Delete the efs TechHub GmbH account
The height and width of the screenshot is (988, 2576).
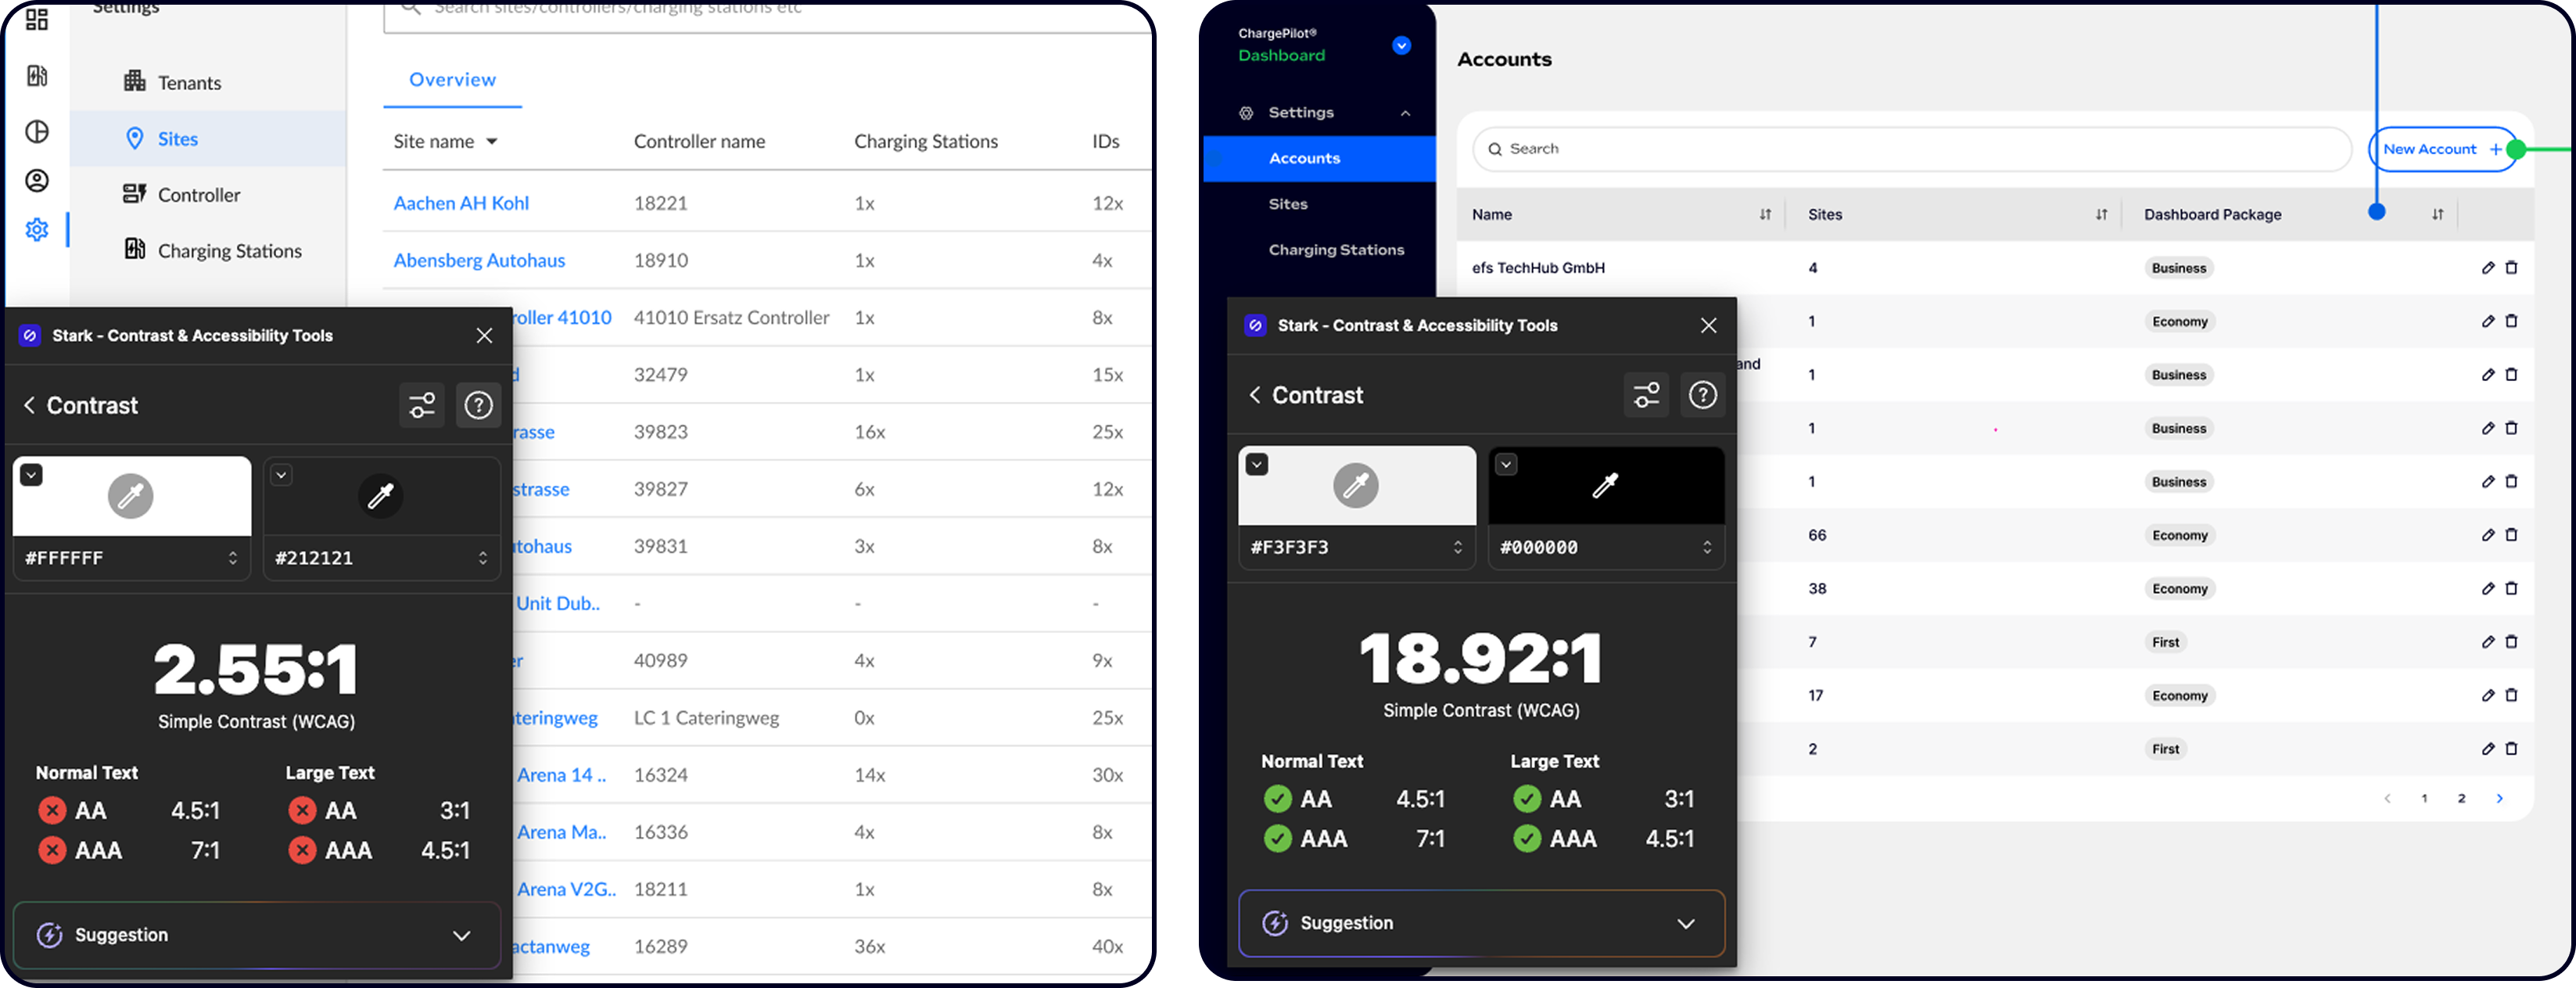click(2511, 267)
